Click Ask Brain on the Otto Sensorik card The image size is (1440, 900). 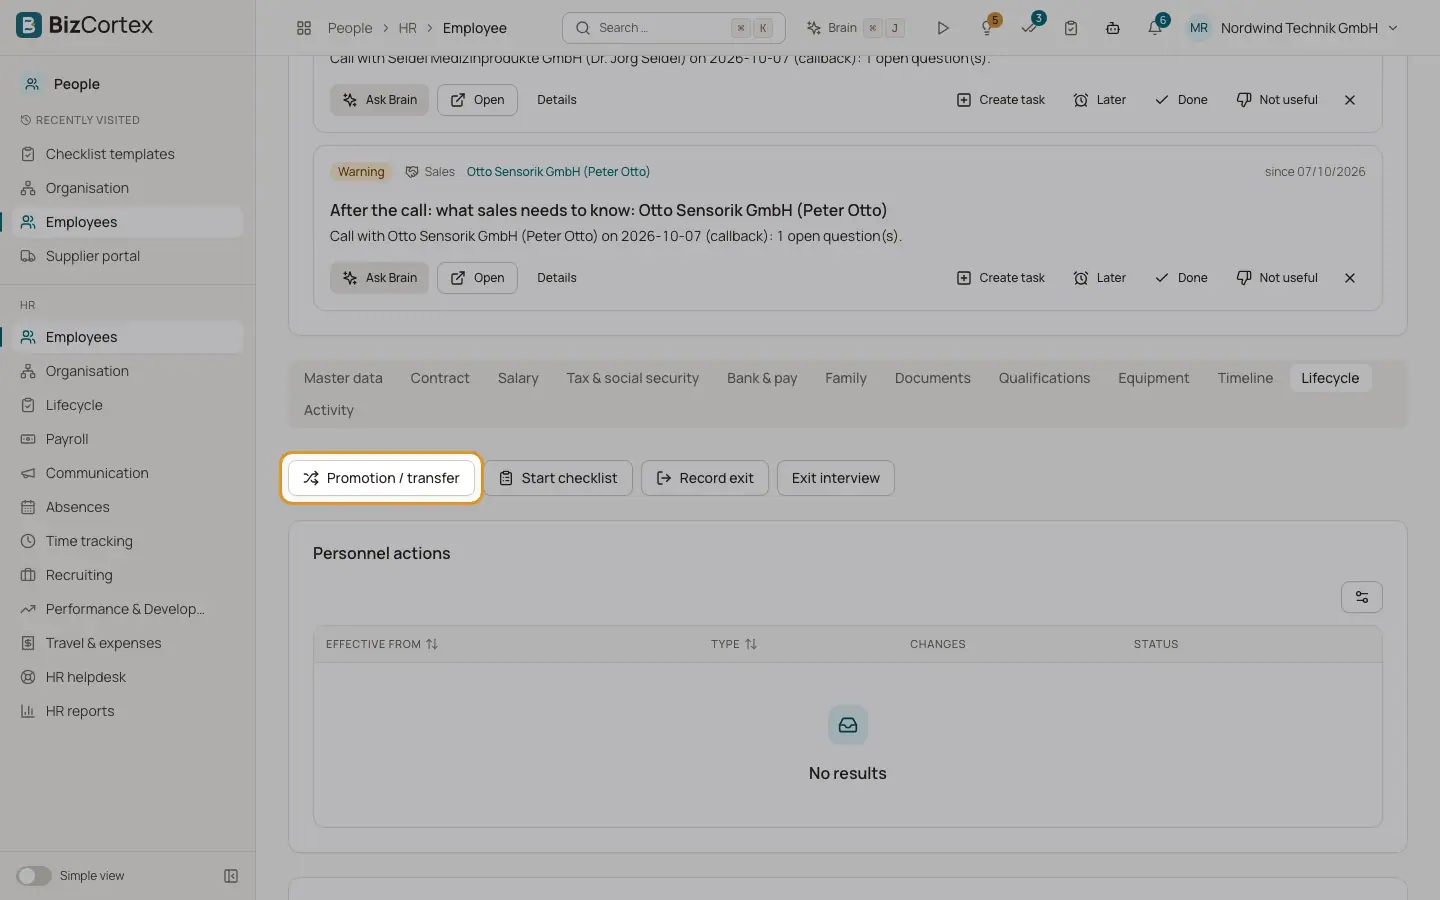pyautogui.click(x=379, y=278)
